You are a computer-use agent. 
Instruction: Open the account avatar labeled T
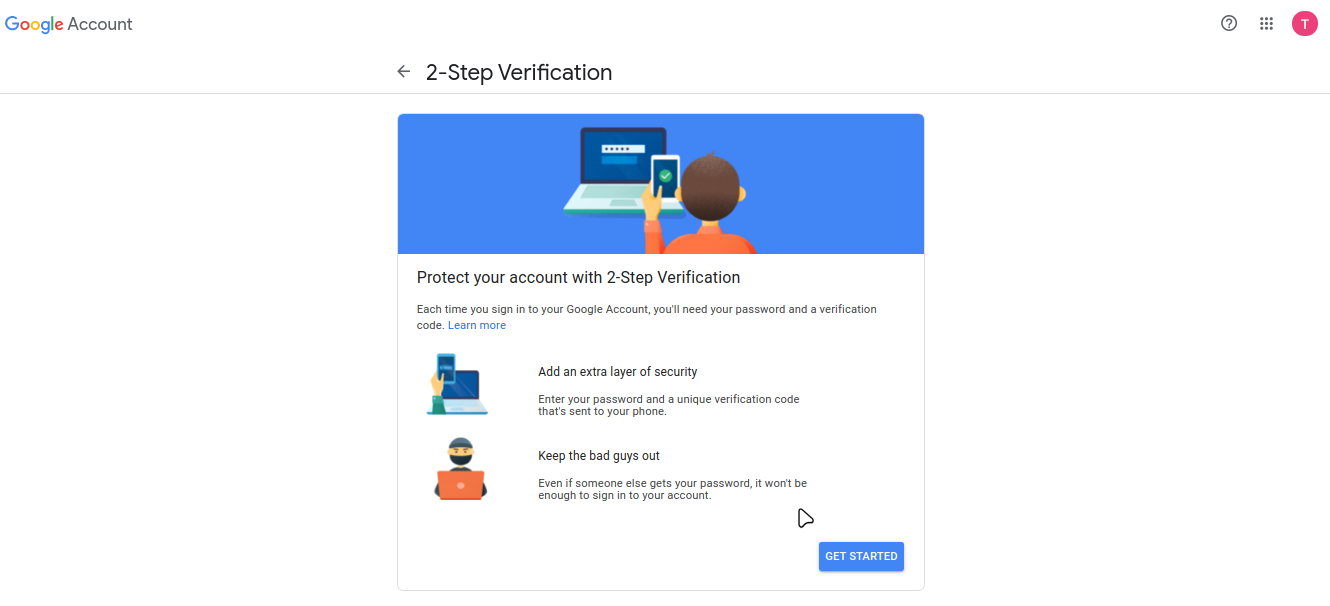[1304, 24]
